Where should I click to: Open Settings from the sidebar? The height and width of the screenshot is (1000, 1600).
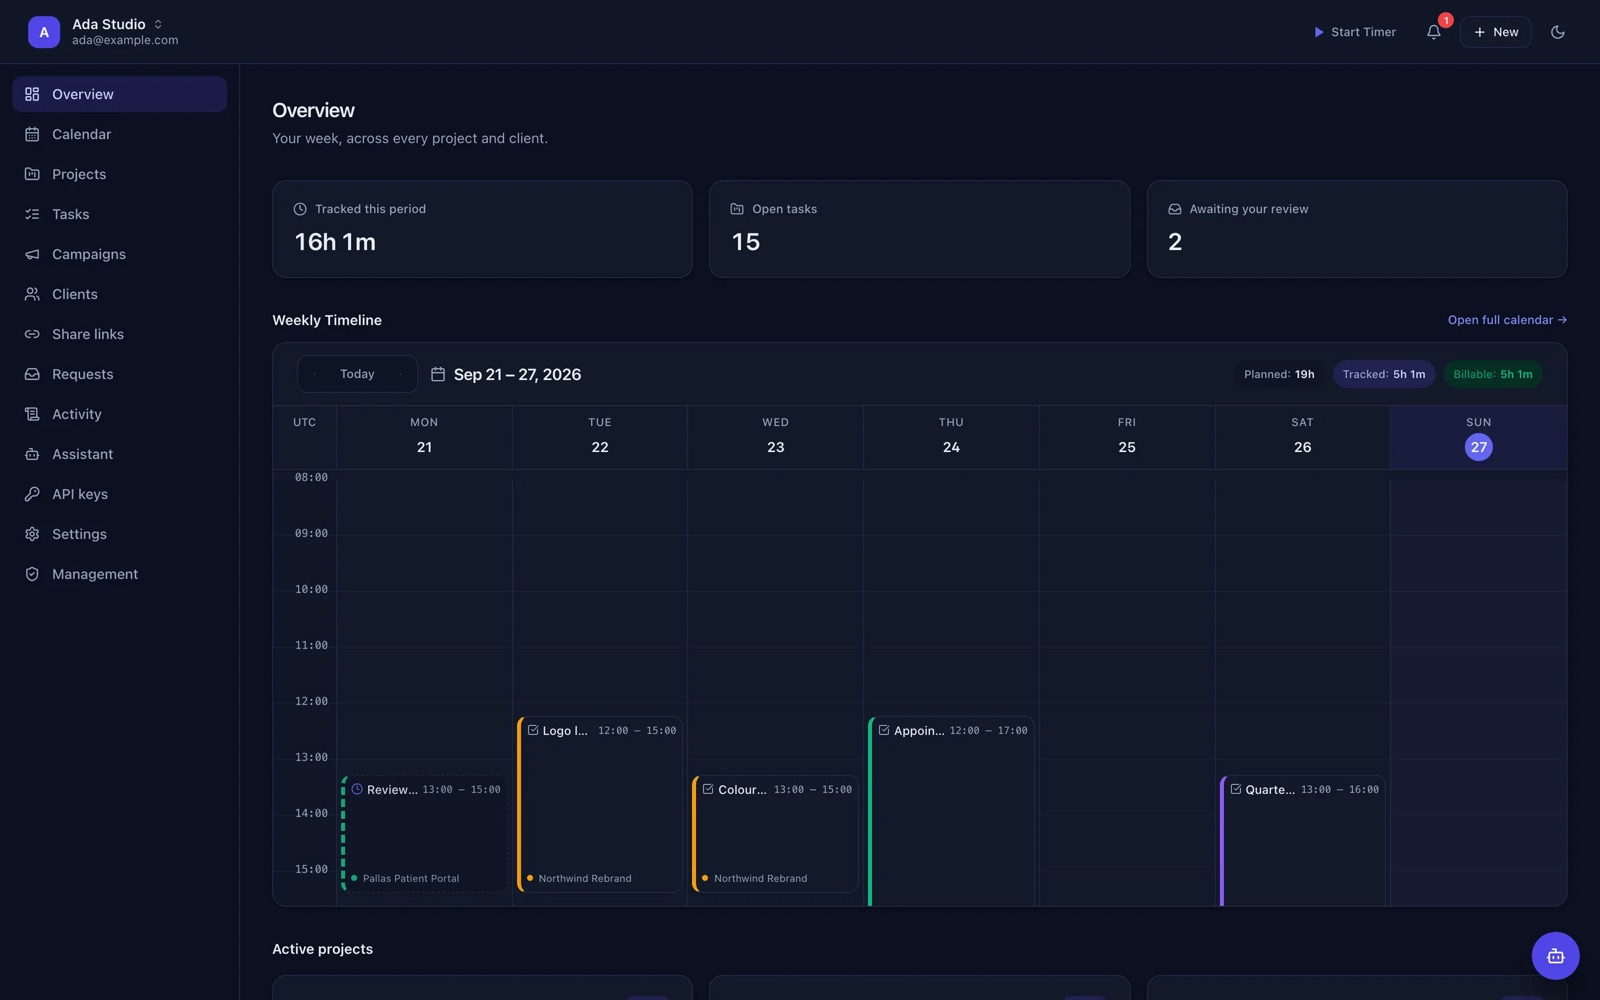pyautogui.click(x=119, y=534)
